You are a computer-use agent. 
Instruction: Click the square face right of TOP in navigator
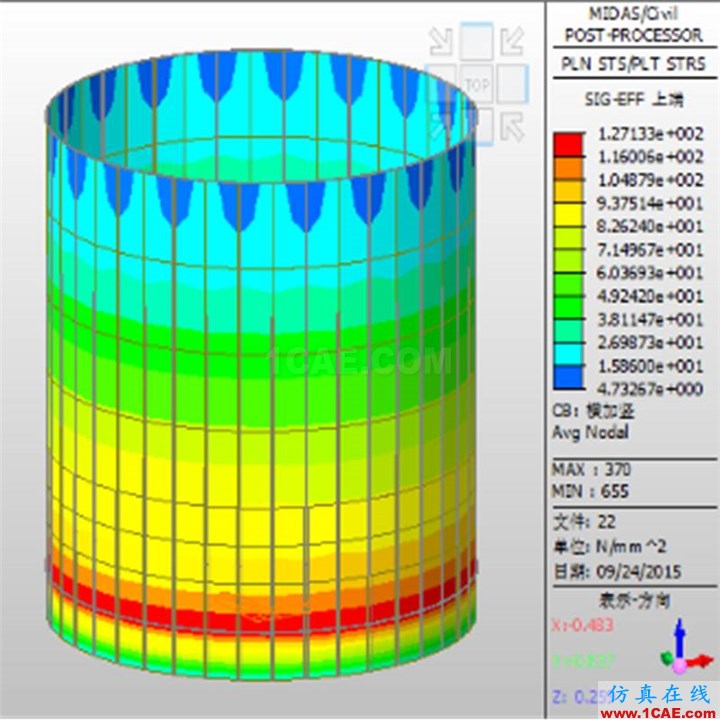(512, 84)
